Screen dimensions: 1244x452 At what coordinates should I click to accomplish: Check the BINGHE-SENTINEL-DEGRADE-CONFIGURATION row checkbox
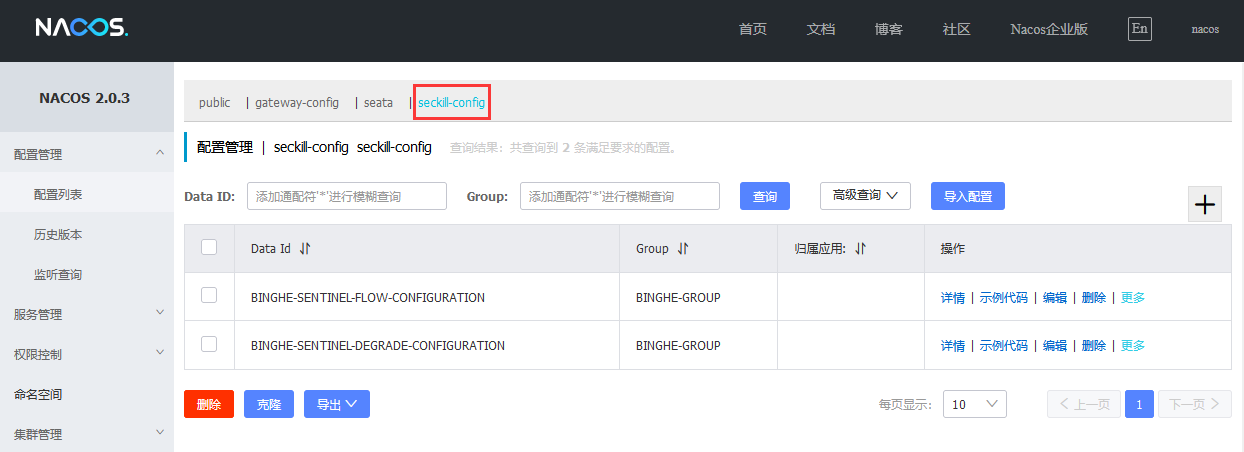click(209, 344)
